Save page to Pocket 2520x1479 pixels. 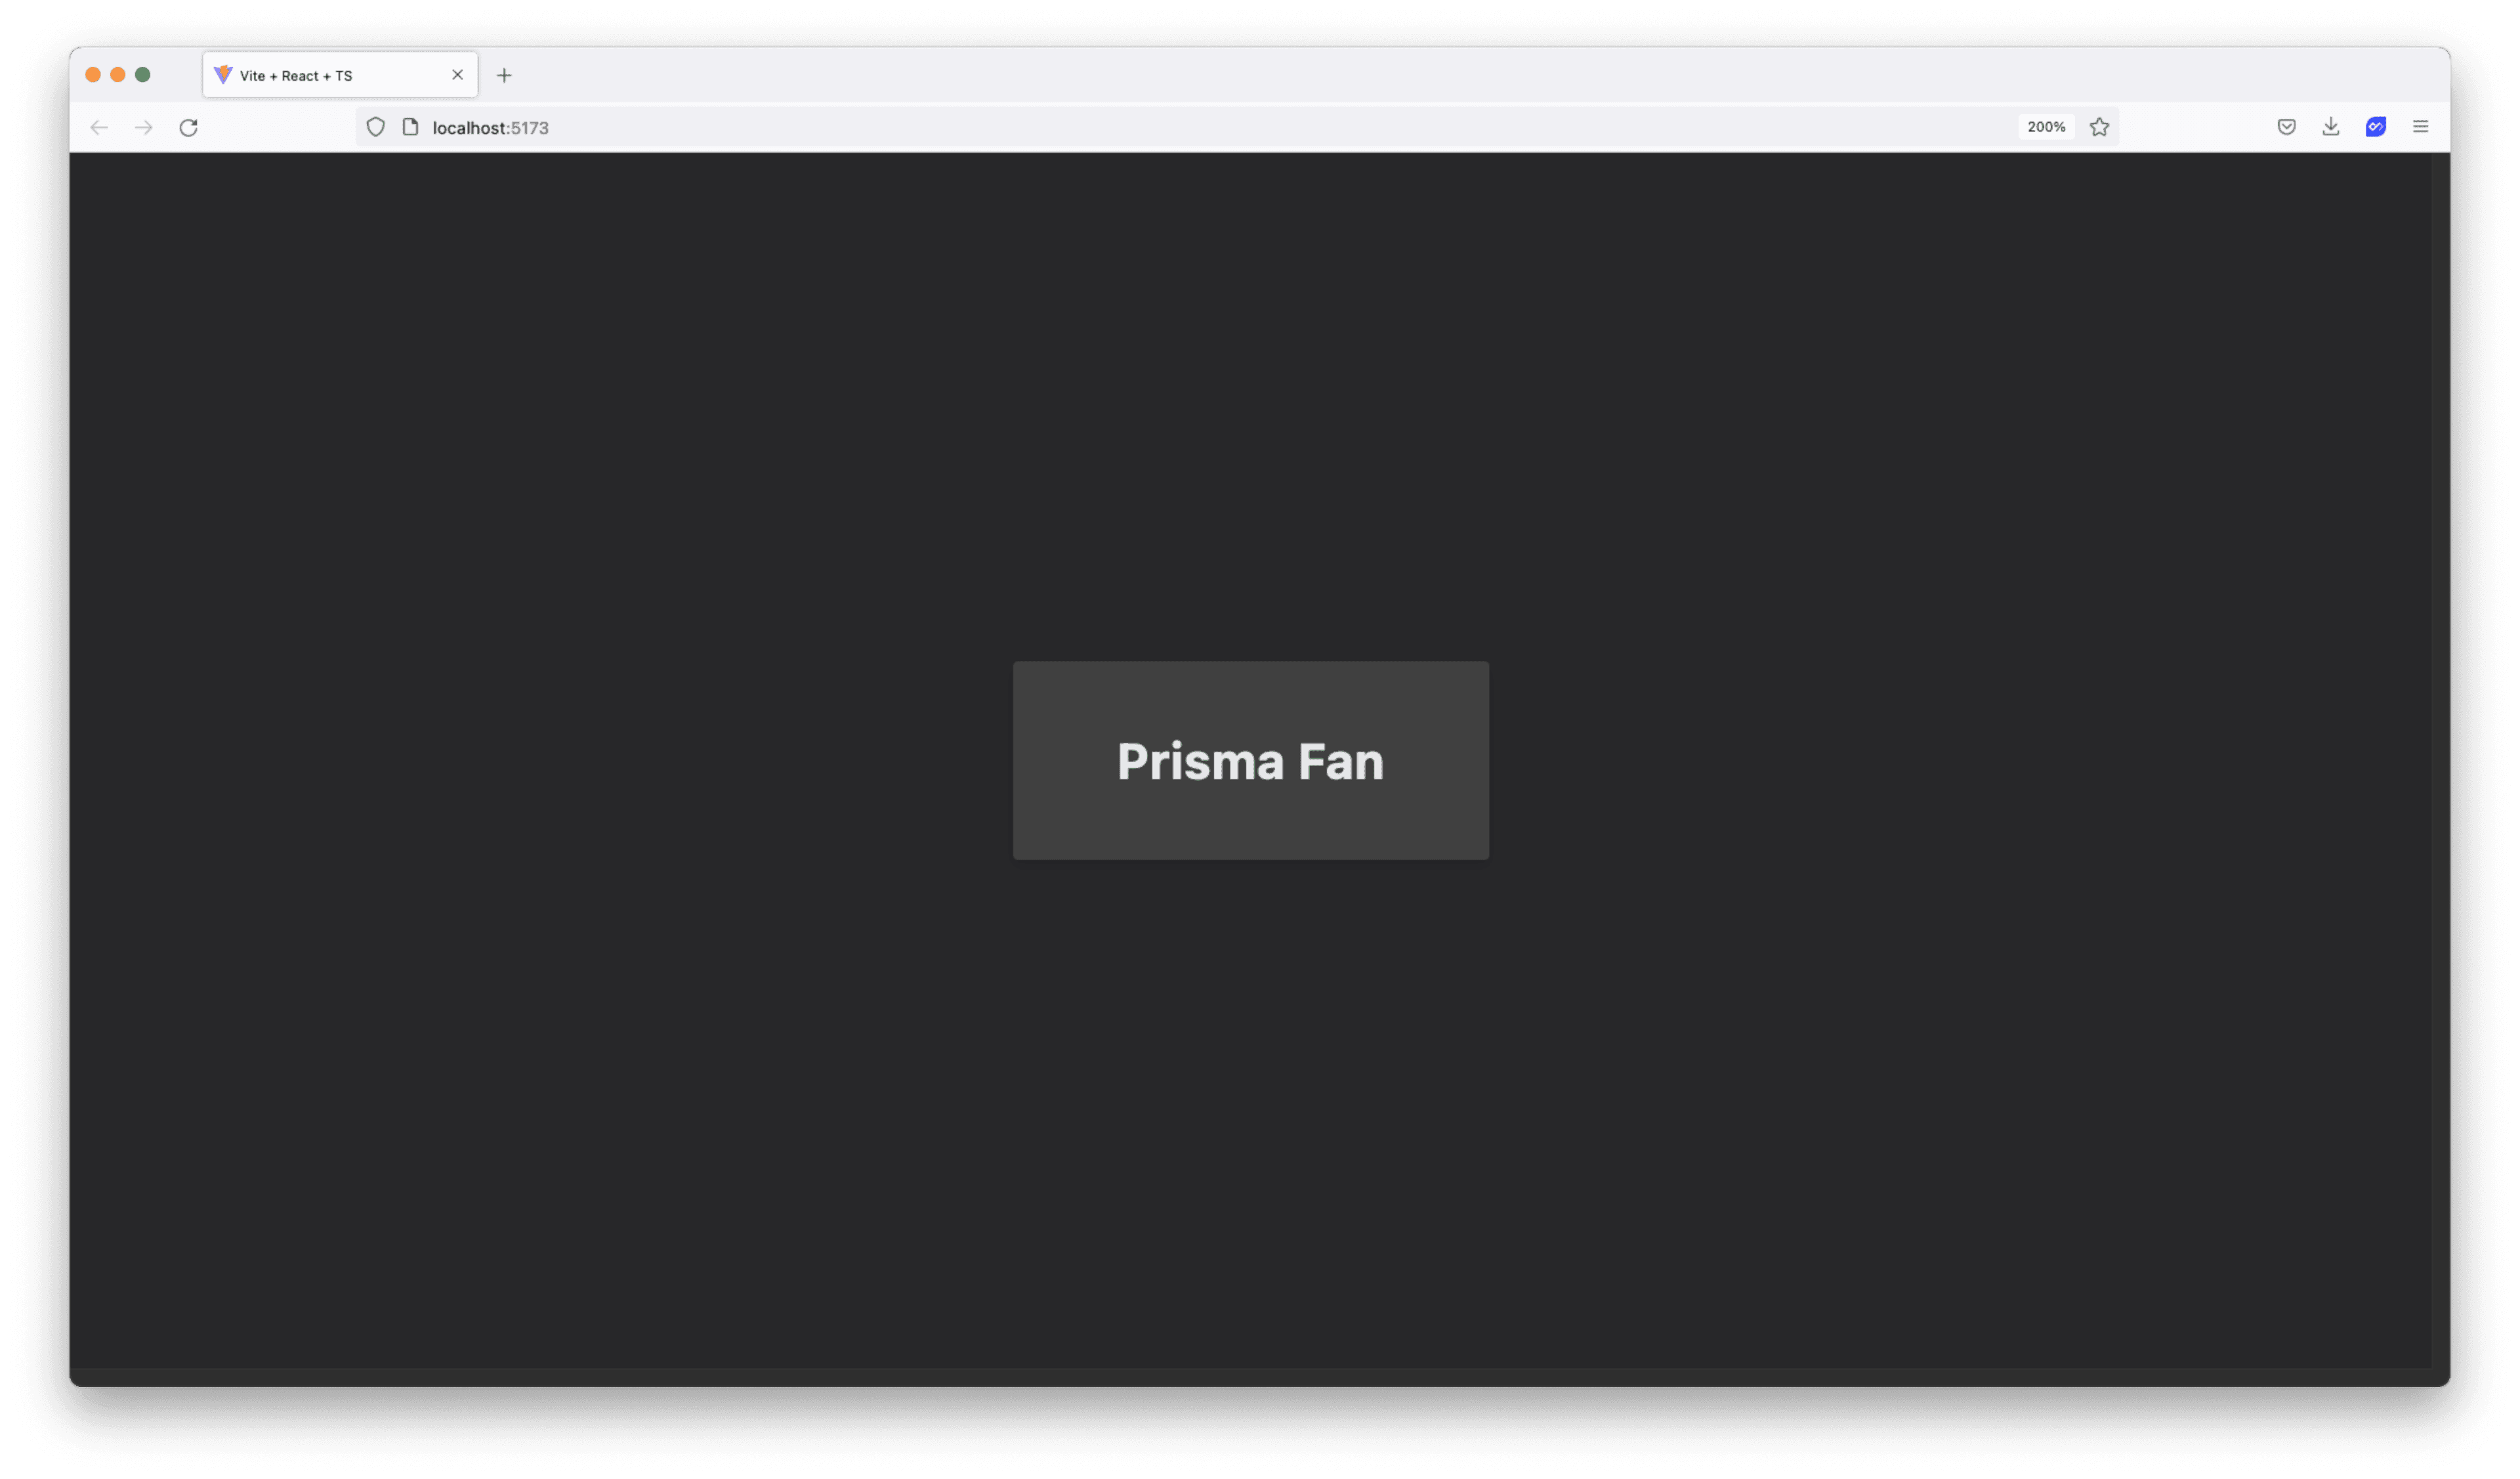2286,127
